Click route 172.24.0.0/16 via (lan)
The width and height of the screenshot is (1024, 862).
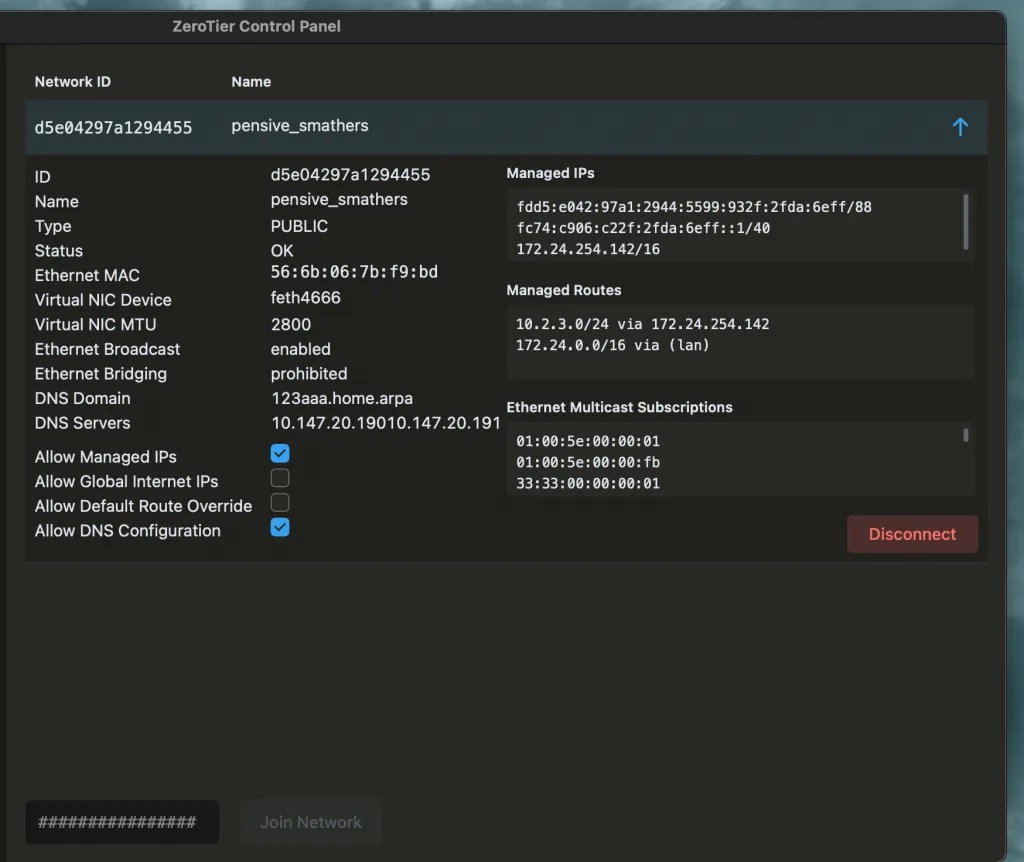pos(613,345)
